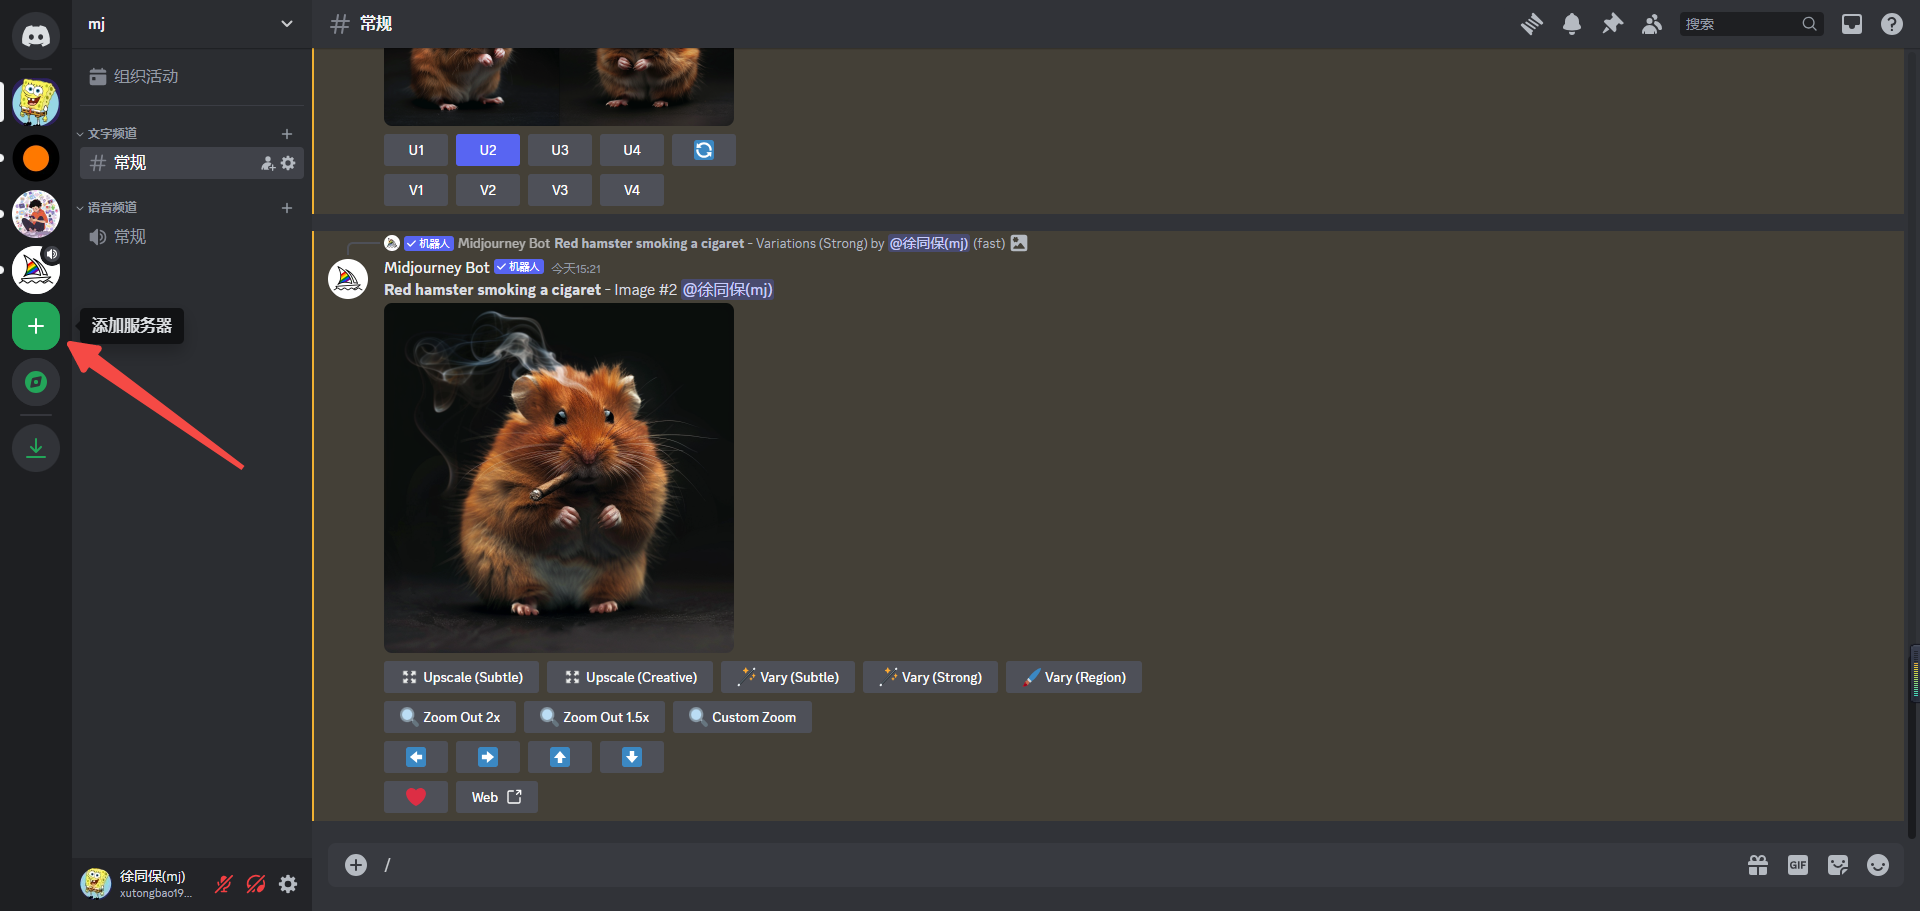The height and width of the screenshot is (911, 1920).
Task: Open the cartoon boy avatar server
Action: coord(36,214)
